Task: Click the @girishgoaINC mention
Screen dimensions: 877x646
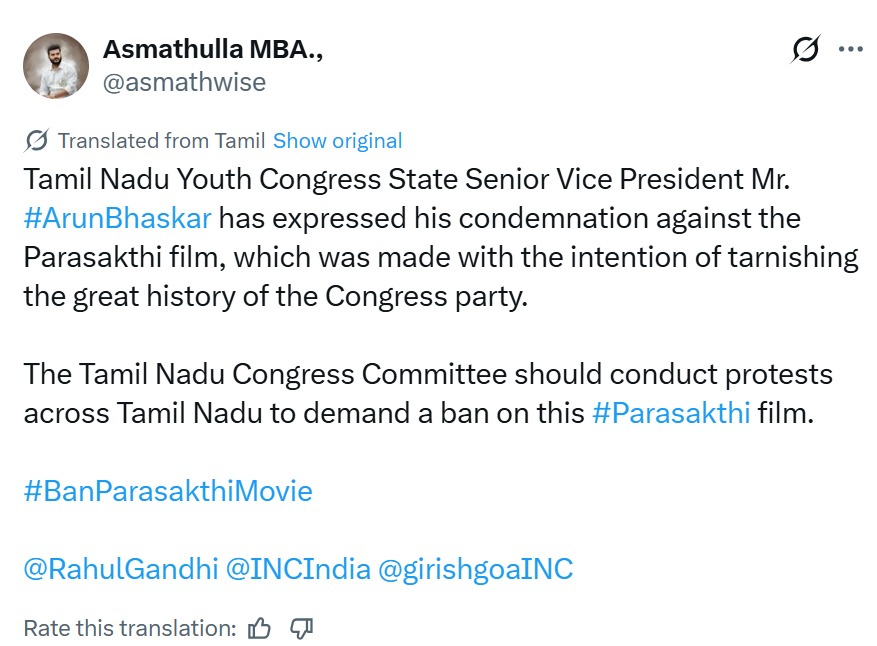Action: pyautogui.click(x=475, y=569)
